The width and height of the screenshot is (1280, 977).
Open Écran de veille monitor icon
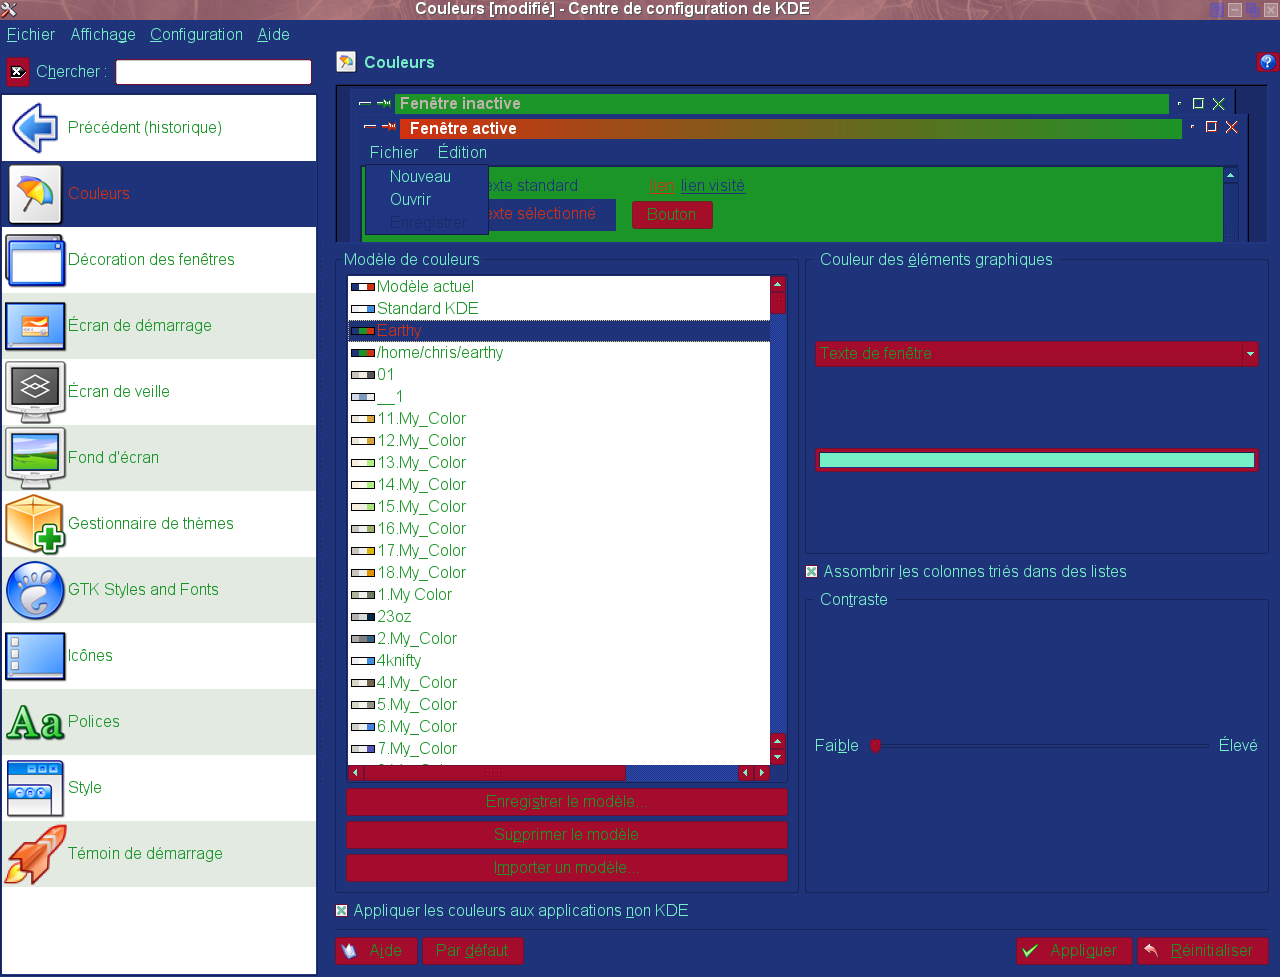pos(35,392)
